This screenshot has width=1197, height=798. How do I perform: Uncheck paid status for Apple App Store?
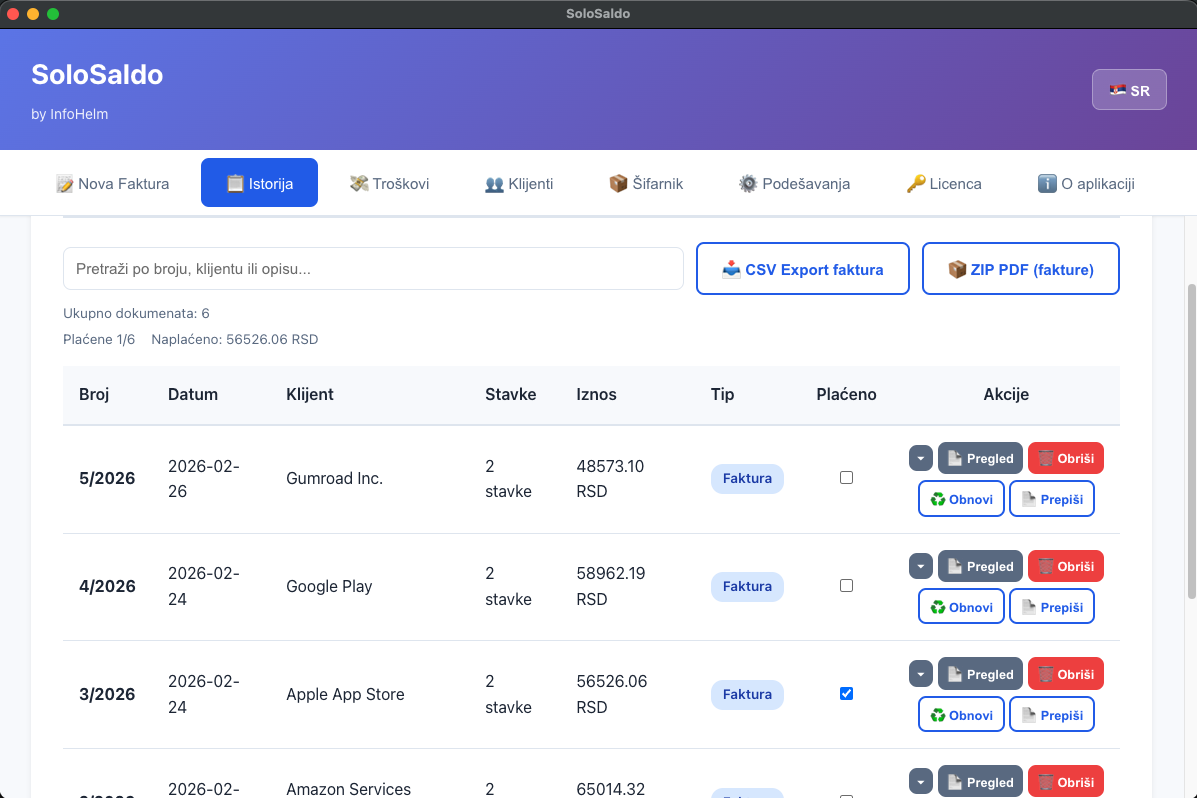tap(846, 694)
